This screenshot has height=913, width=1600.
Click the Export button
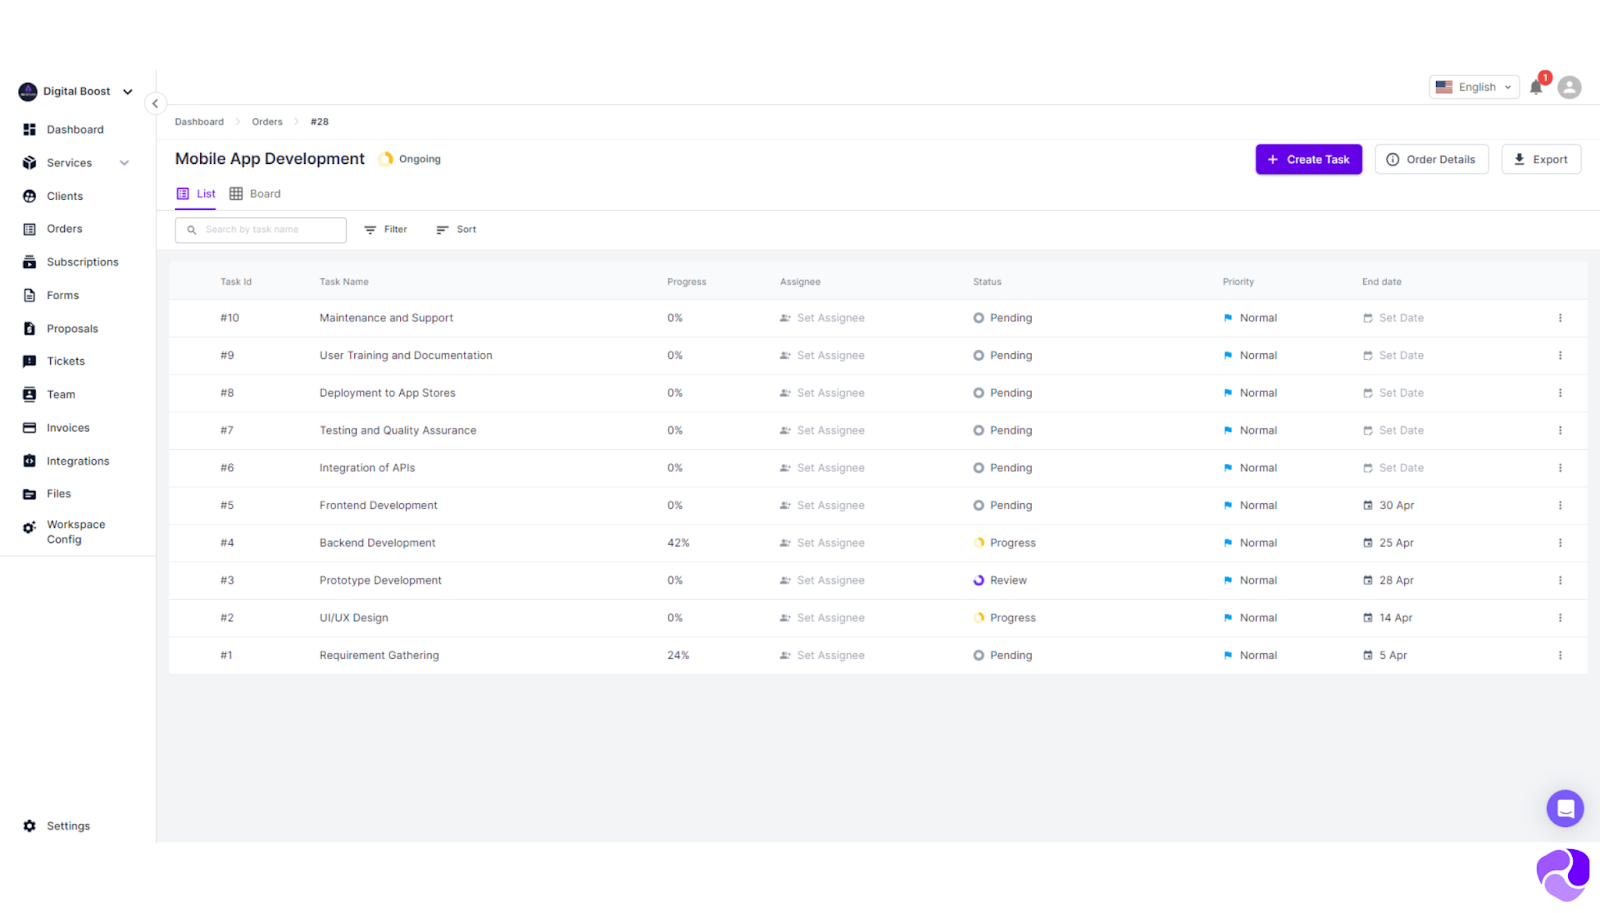(x=1540, y=159)
